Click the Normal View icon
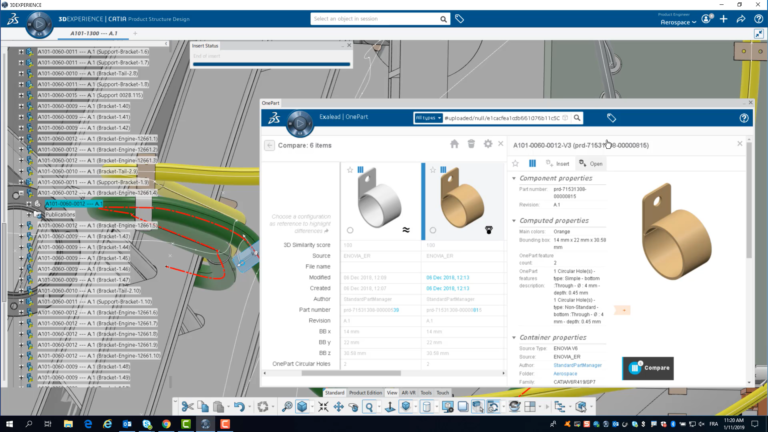The image size is (768, 432). [390, 407]
